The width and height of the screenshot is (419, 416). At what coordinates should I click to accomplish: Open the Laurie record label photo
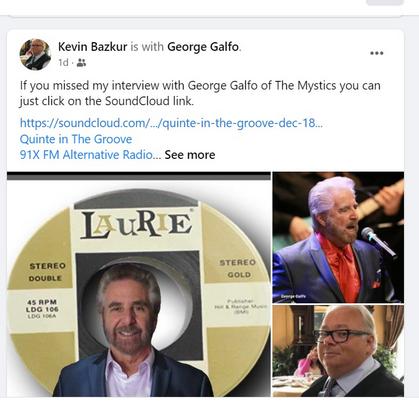pyautogui.click(x=139, y=284)
